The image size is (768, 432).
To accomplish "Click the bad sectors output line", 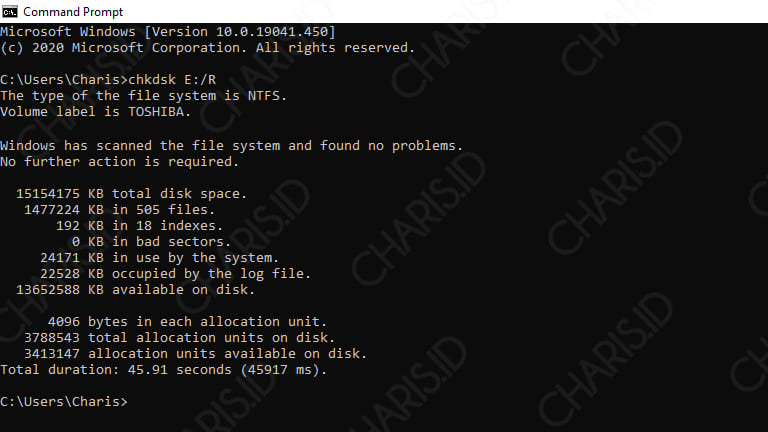I will pyautogui.click(x=151, y=241).
